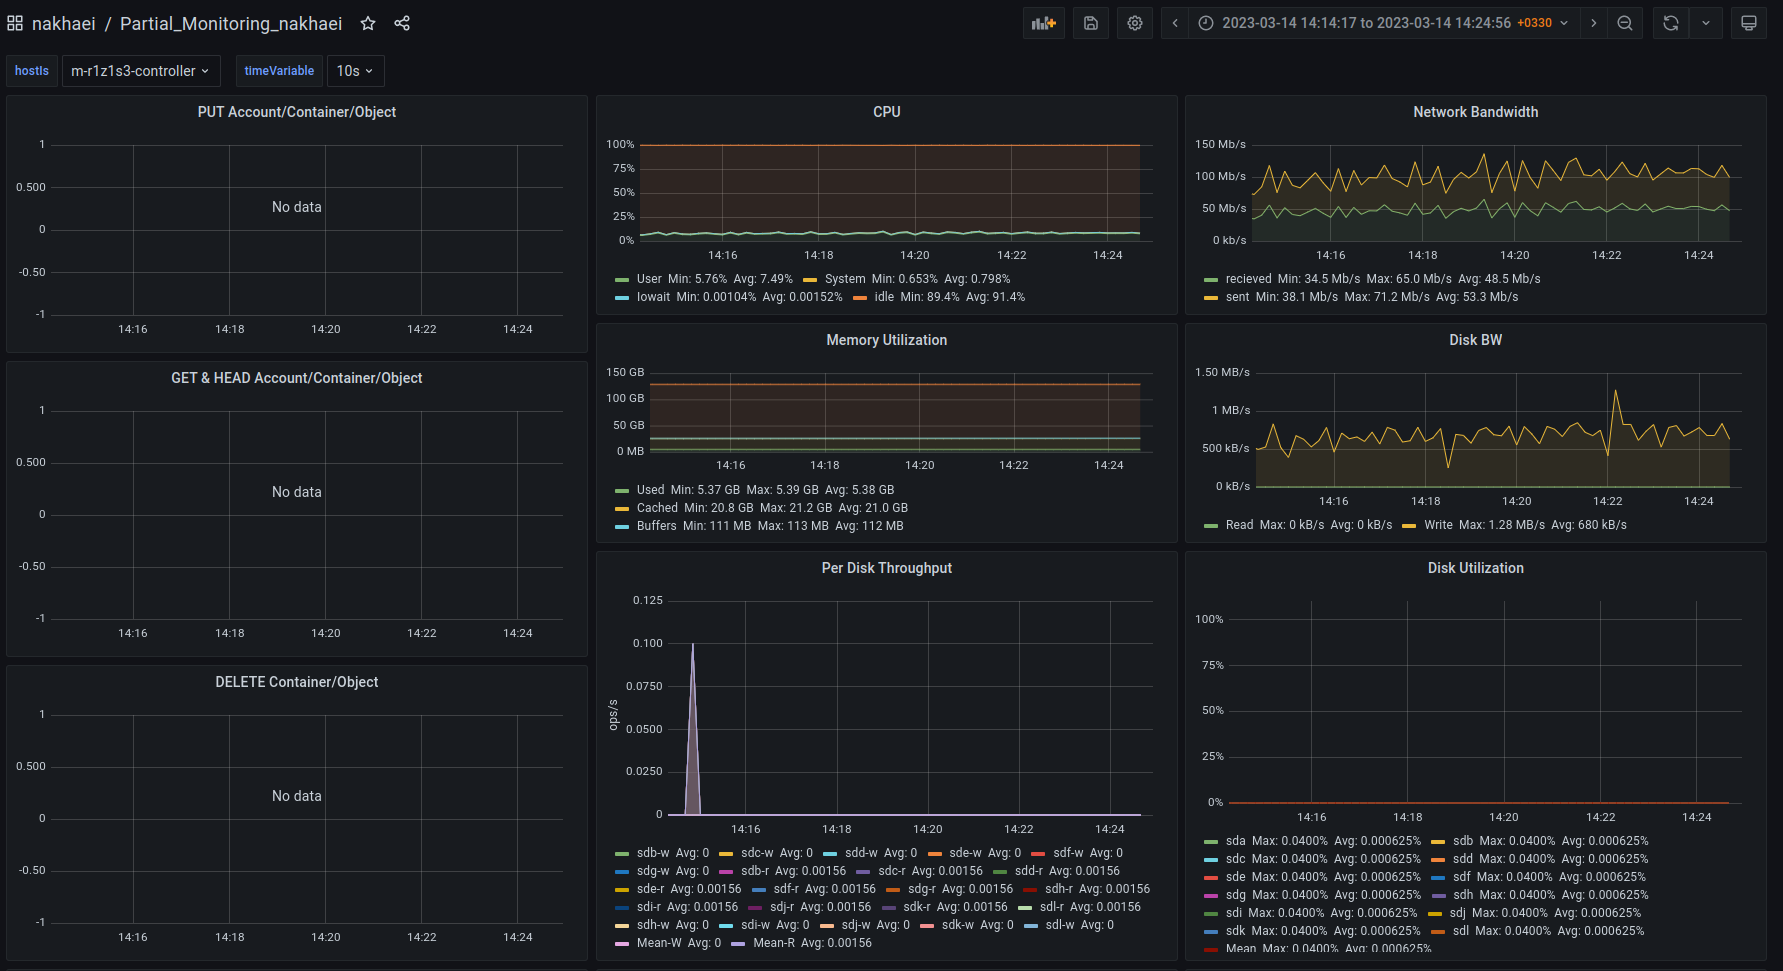Click the Write series color swatch in Disk BW
The height and width of the screenshot is (971, 1783).
pos(1409,526)
